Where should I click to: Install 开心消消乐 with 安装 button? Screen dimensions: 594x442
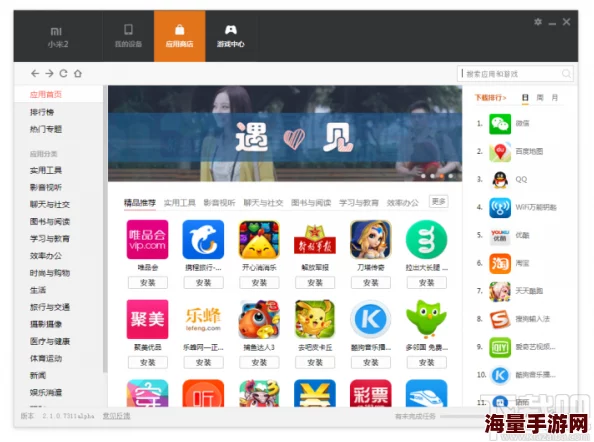[x=259, y=283]
